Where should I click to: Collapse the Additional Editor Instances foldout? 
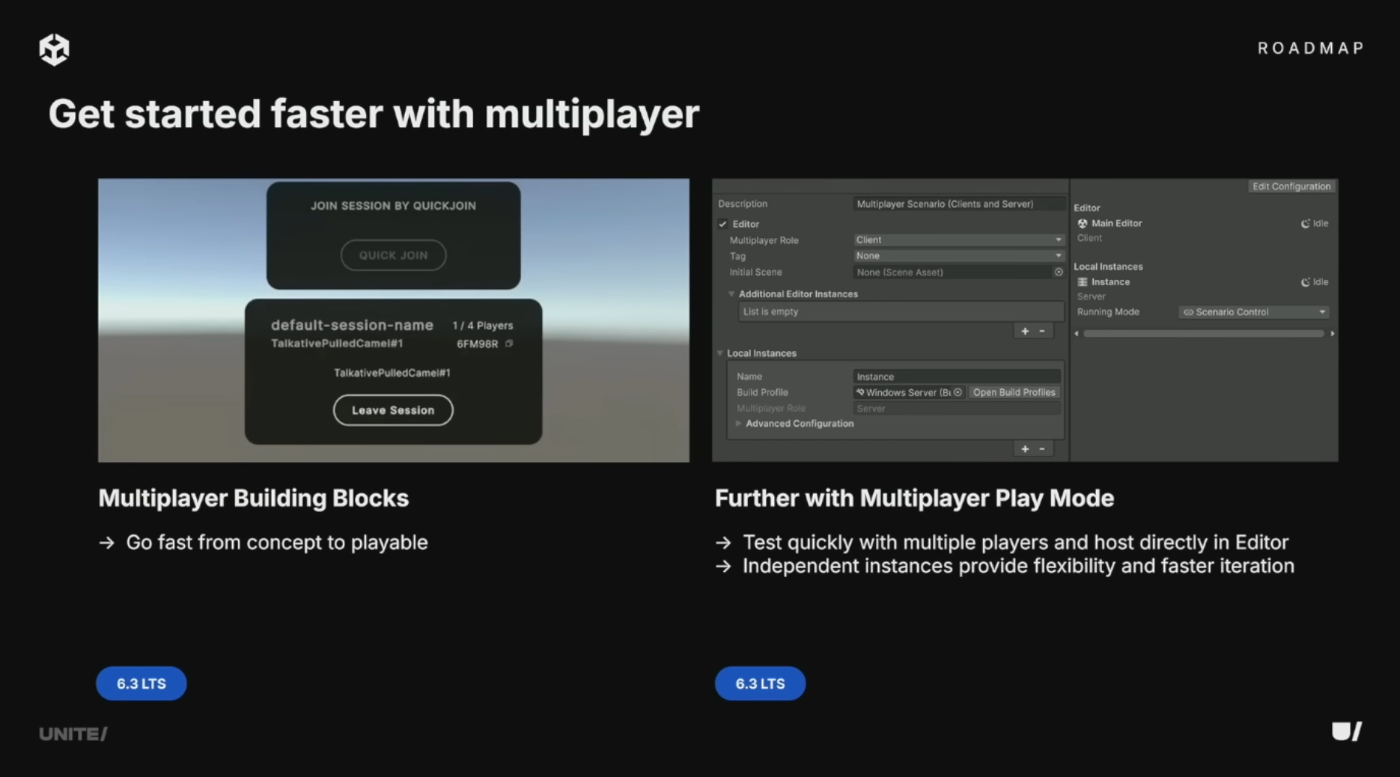coord(731,294)
